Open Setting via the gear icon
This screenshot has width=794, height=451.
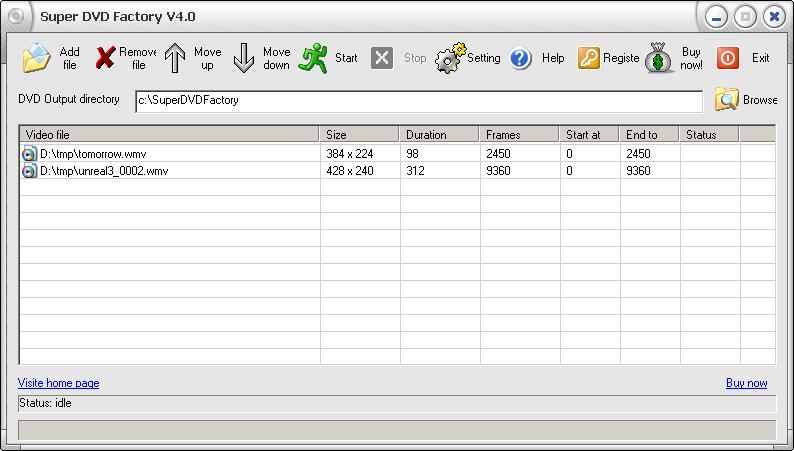tap(450, 58)
